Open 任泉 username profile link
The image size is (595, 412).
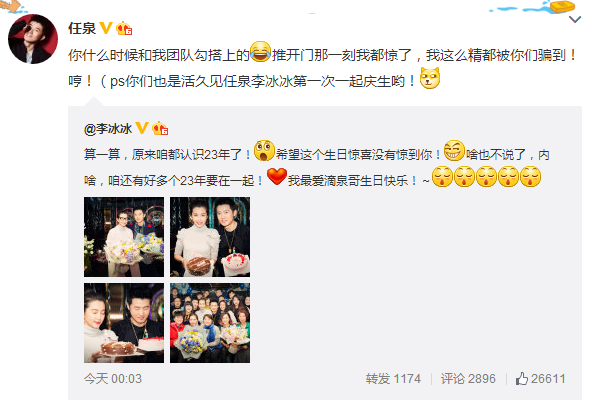pyautogui.click(x=82, y=28)
